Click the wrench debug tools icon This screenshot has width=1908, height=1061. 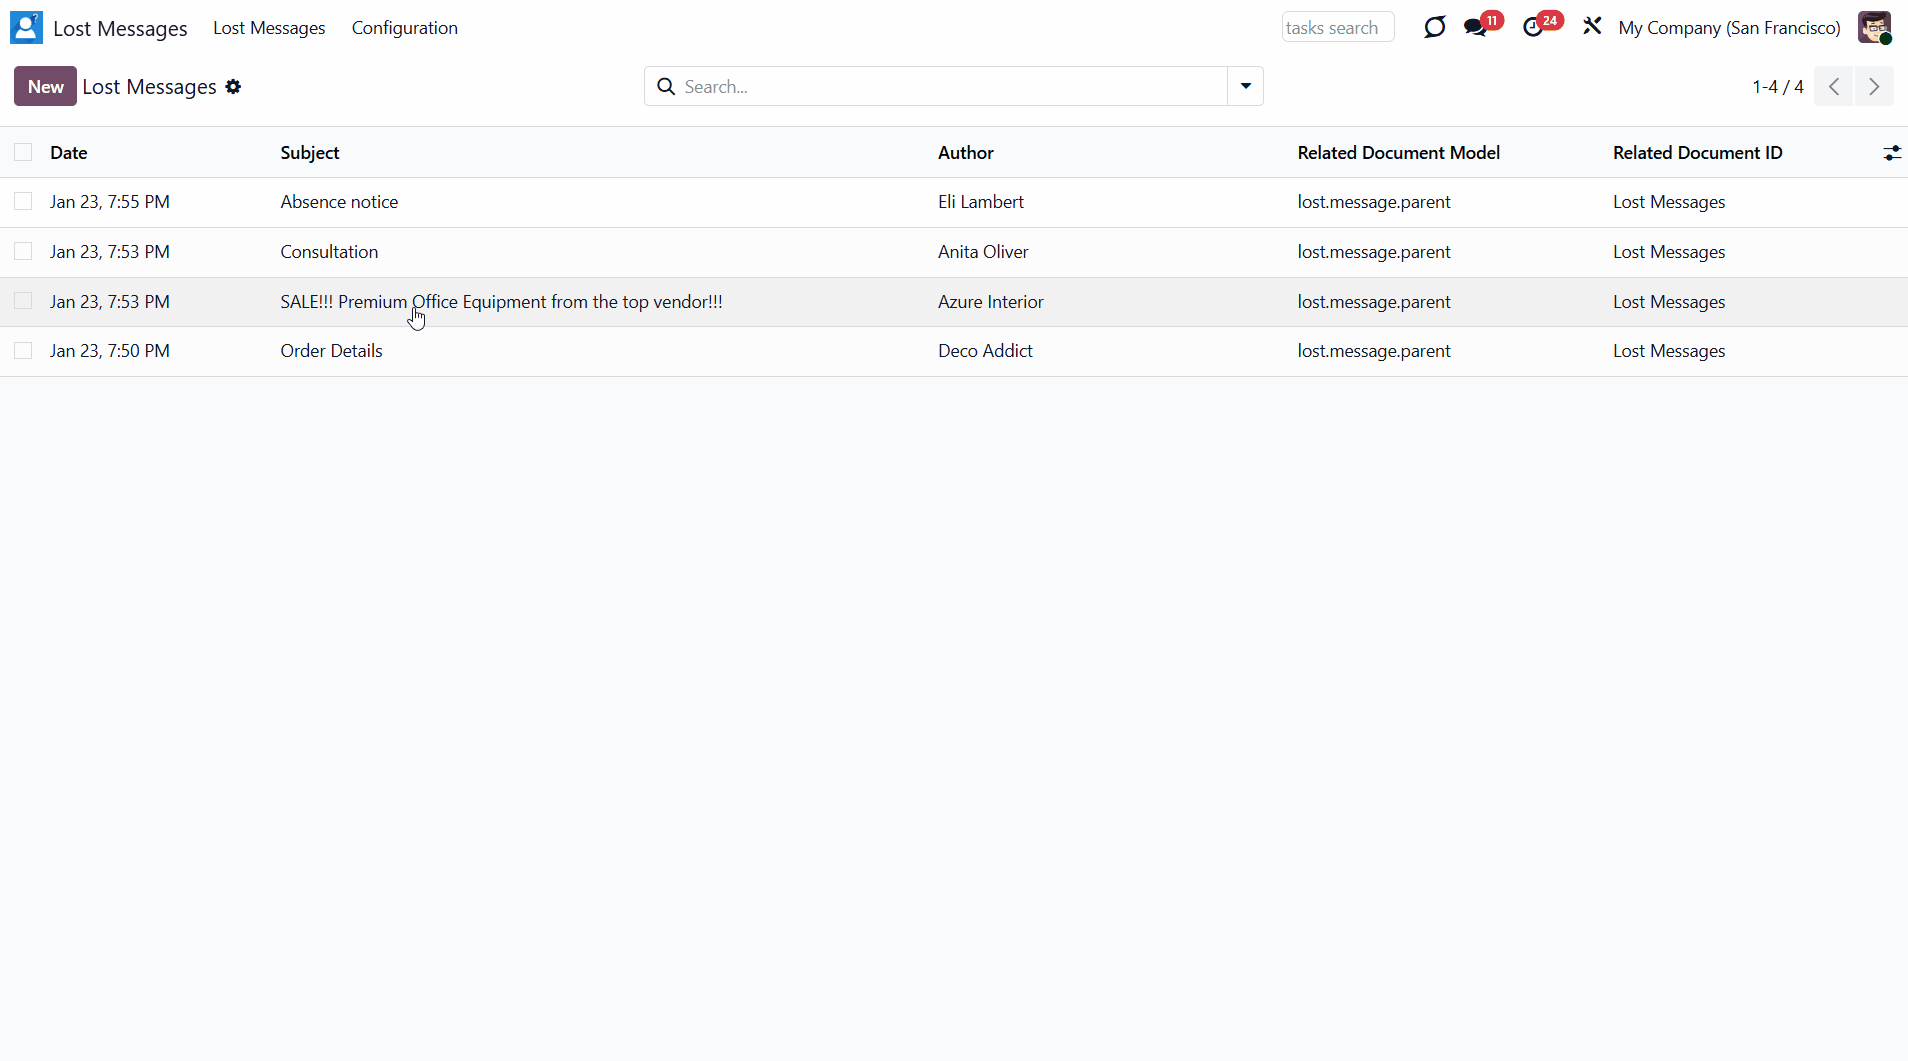click(x=1592, y=27)
